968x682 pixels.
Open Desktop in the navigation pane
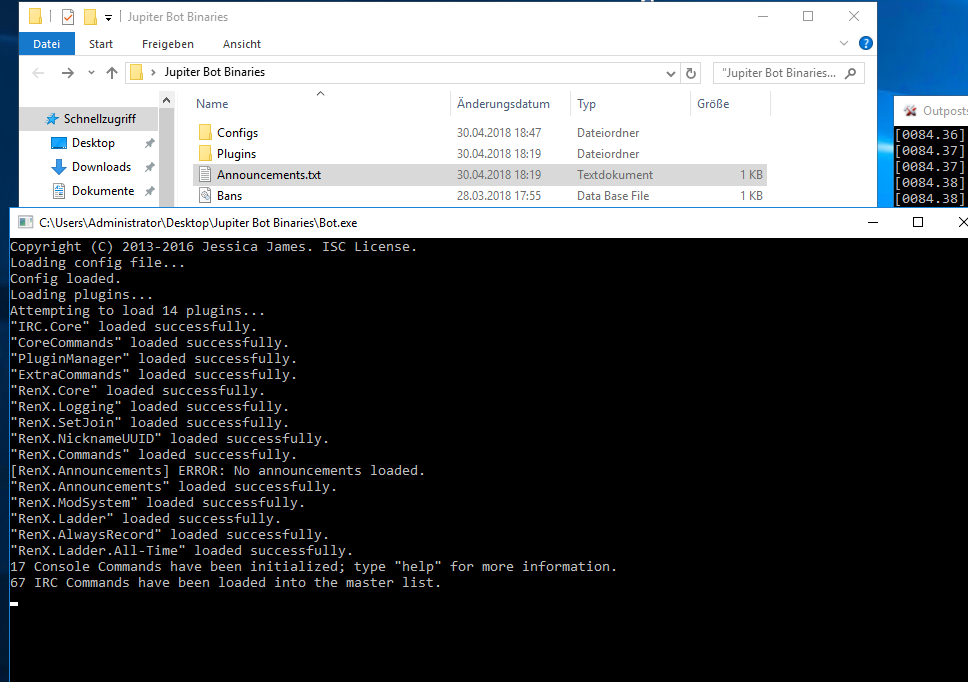tap(93, 143)
